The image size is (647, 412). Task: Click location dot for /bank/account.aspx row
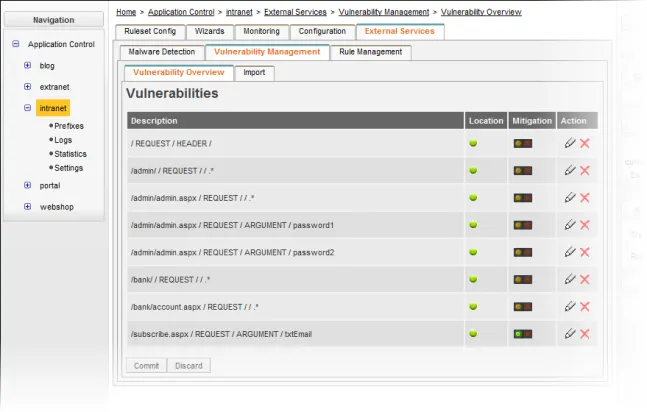pyautogui.click(x=473, y=307)
